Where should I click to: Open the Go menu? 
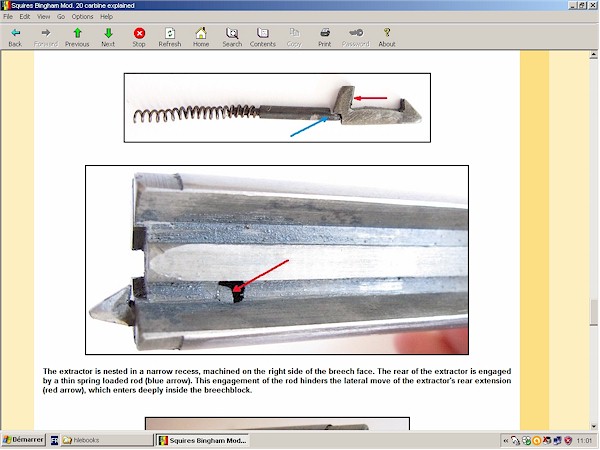61,16
